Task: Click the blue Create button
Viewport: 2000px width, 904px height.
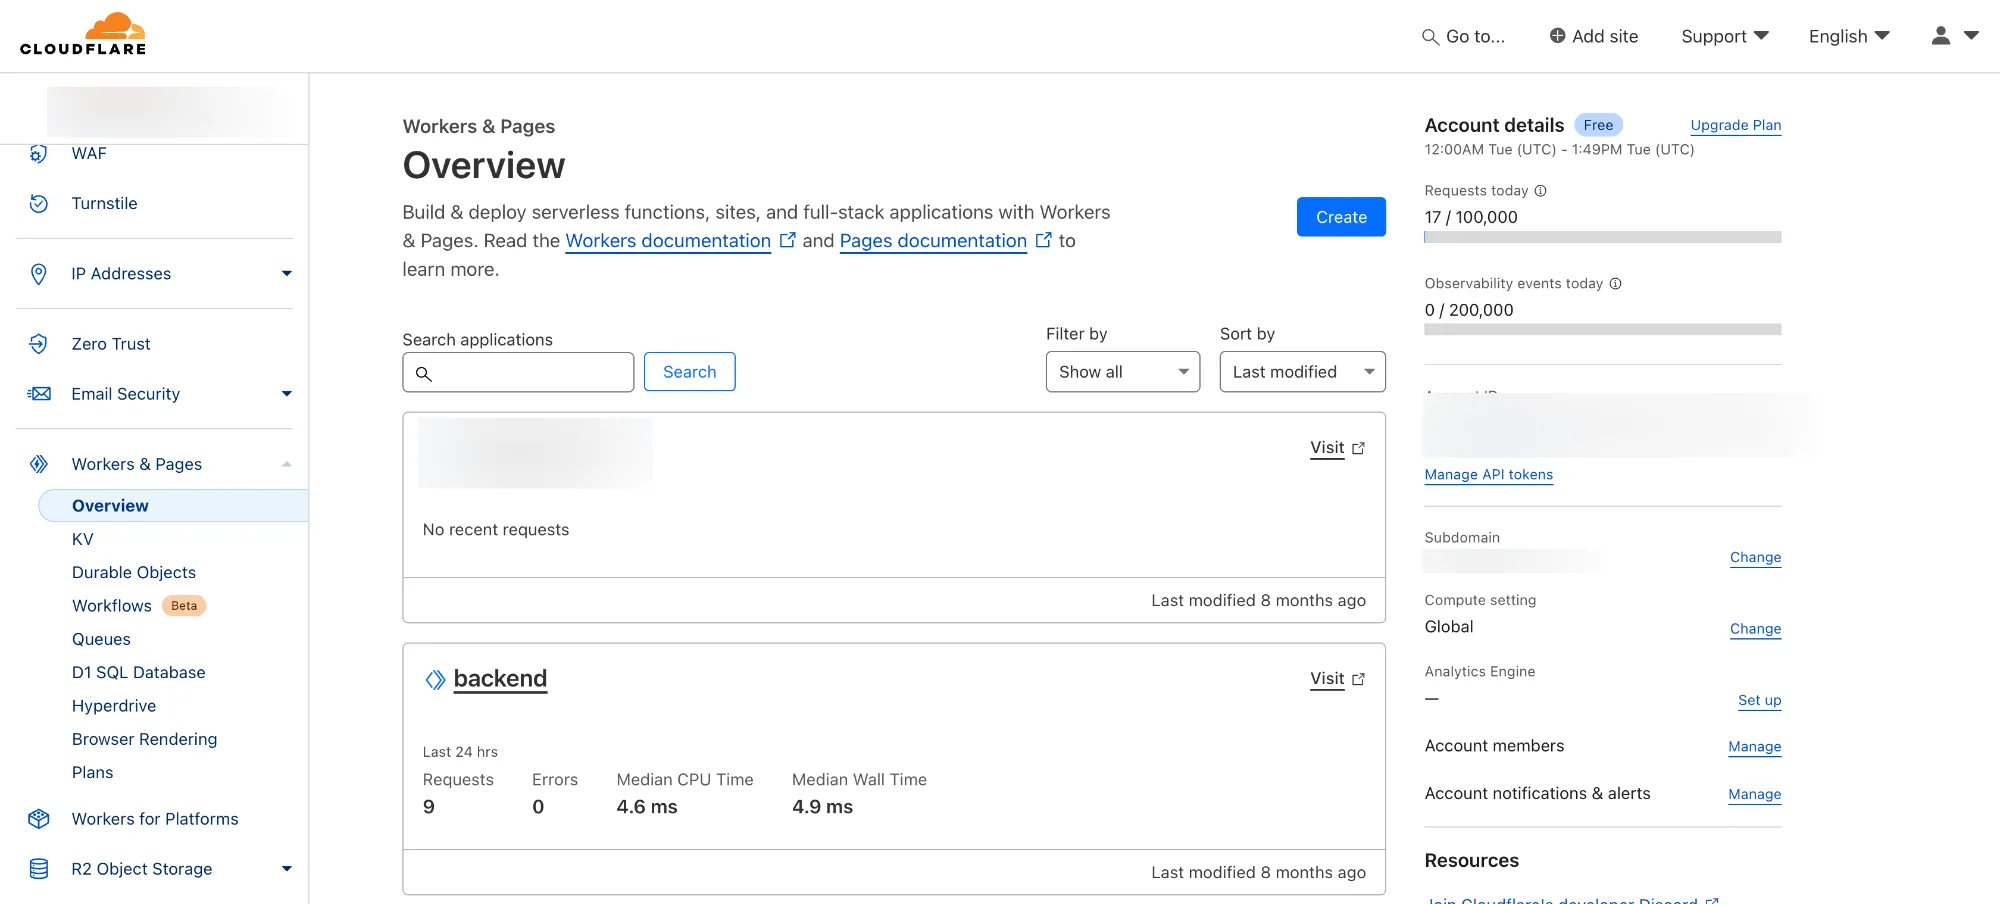Action: click(x=1341, y=217)
